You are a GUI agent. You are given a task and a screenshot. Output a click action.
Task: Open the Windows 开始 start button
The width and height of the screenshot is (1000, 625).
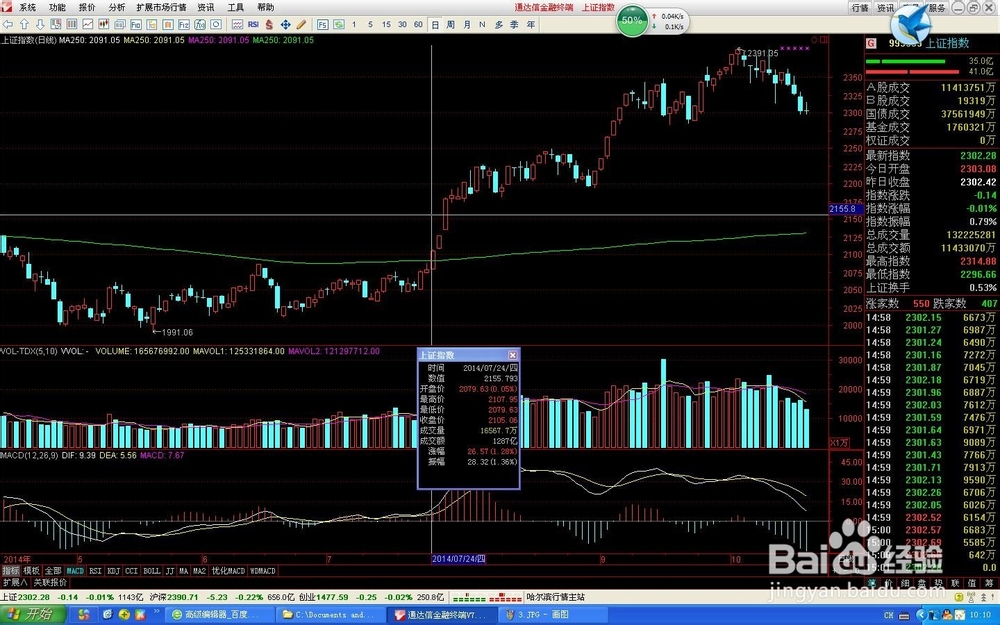click(33, 615)
